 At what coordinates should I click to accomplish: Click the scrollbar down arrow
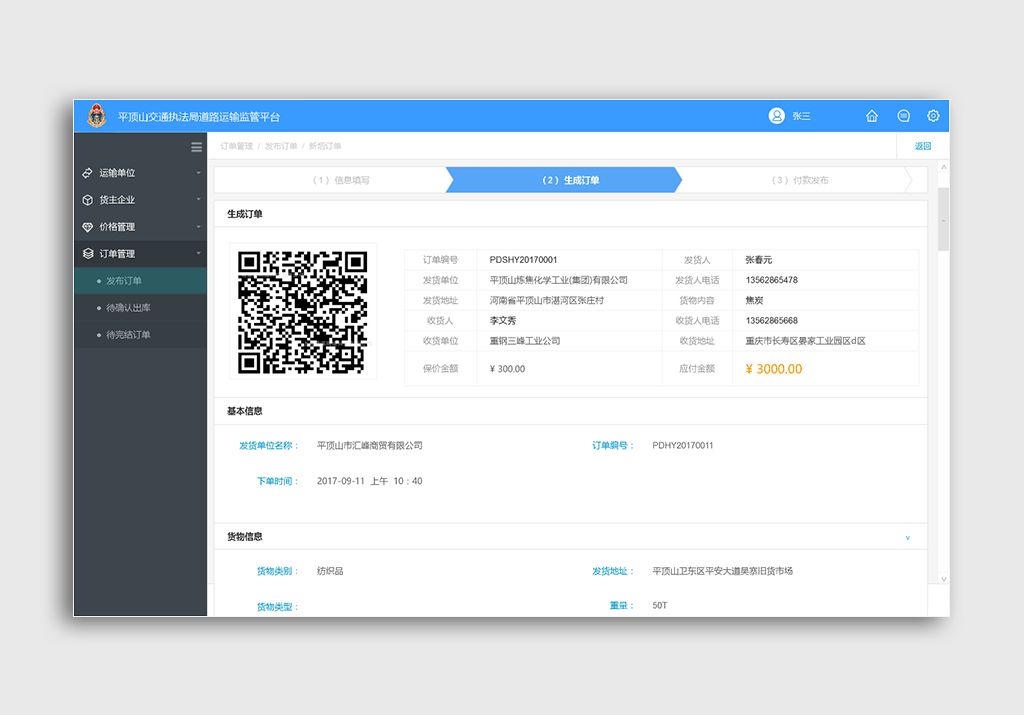click(943, 579)
